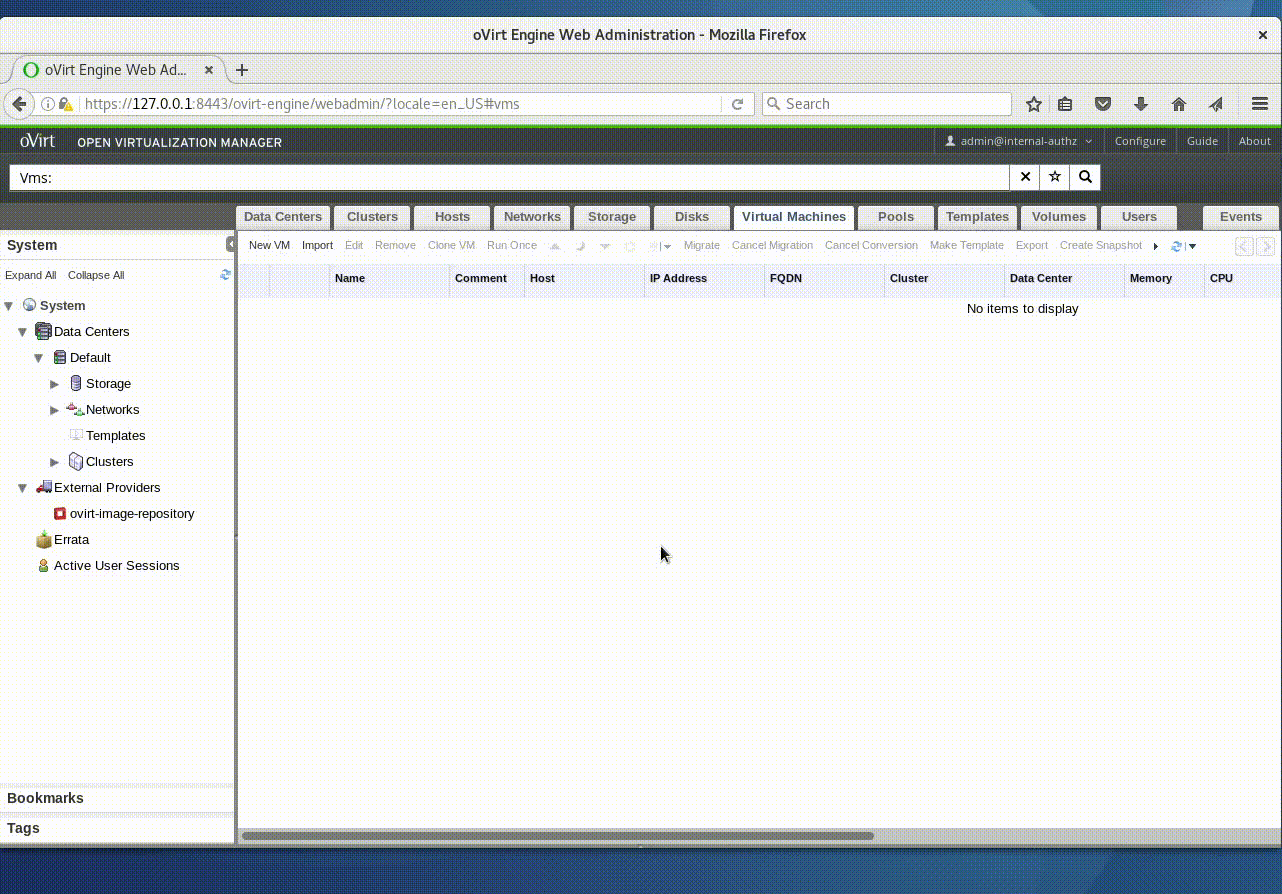1282x894 pixels.
Task: Go to previous page arrow in grid
Action: click(x=1244, y=246)
